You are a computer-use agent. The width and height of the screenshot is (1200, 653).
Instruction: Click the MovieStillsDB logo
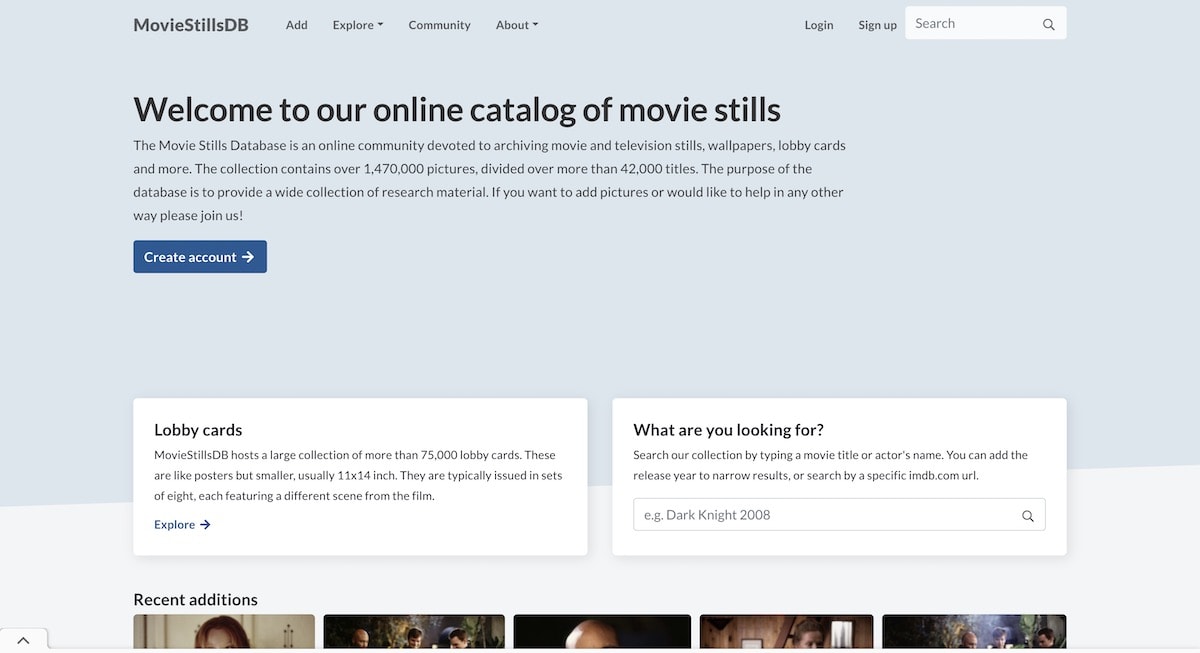click(x=191, y=24)
